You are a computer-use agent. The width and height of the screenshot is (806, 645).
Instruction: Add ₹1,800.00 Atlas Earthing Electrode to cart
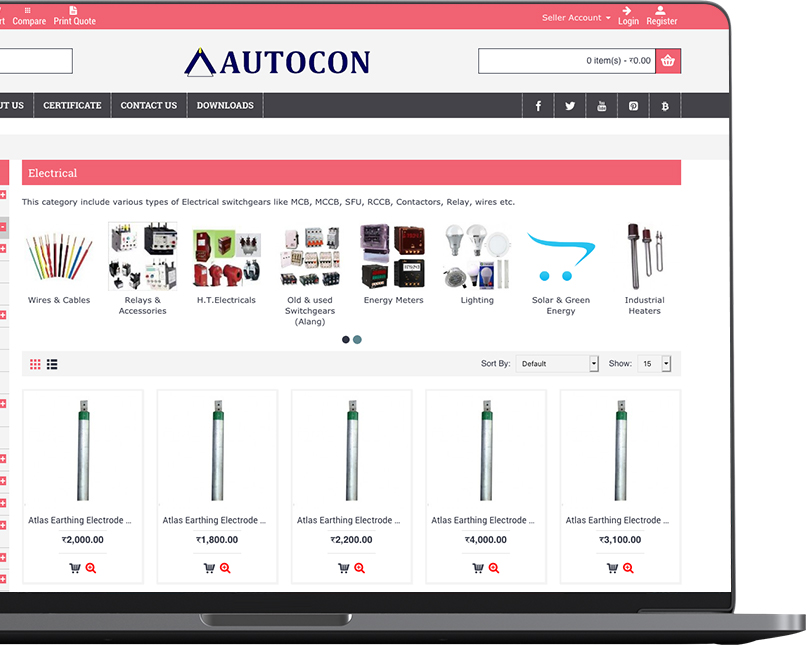tap(209, 568)
